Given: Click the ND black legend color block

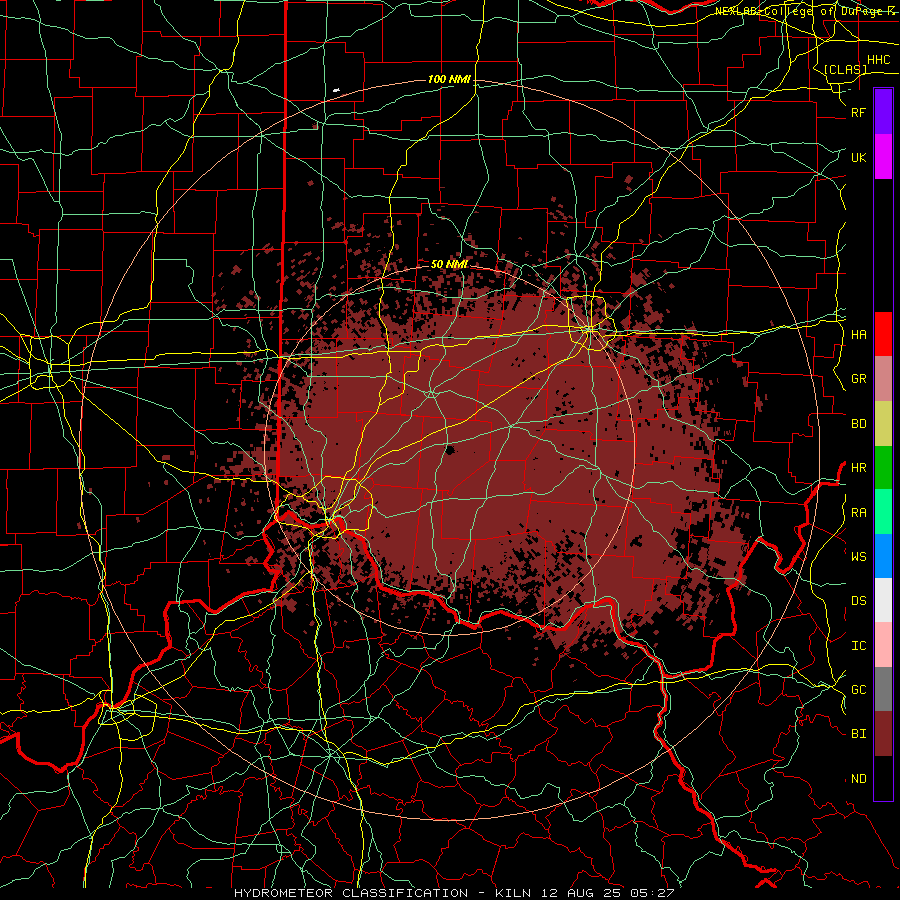Looking at the screenshot, I should 883,778.
